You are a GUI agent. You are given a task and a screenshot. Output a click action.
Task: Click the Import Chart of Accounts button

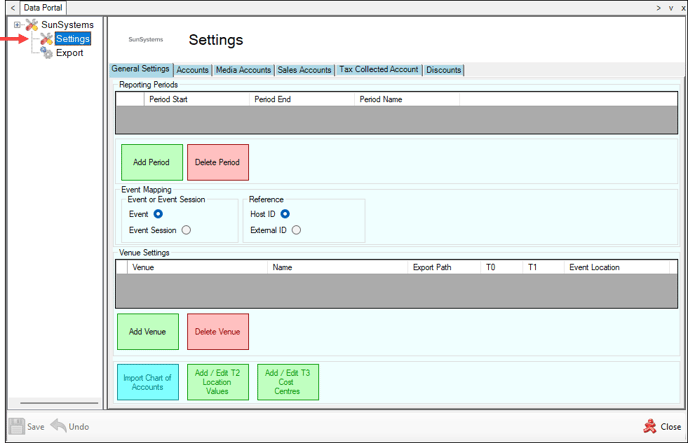[x=146, y=383]
